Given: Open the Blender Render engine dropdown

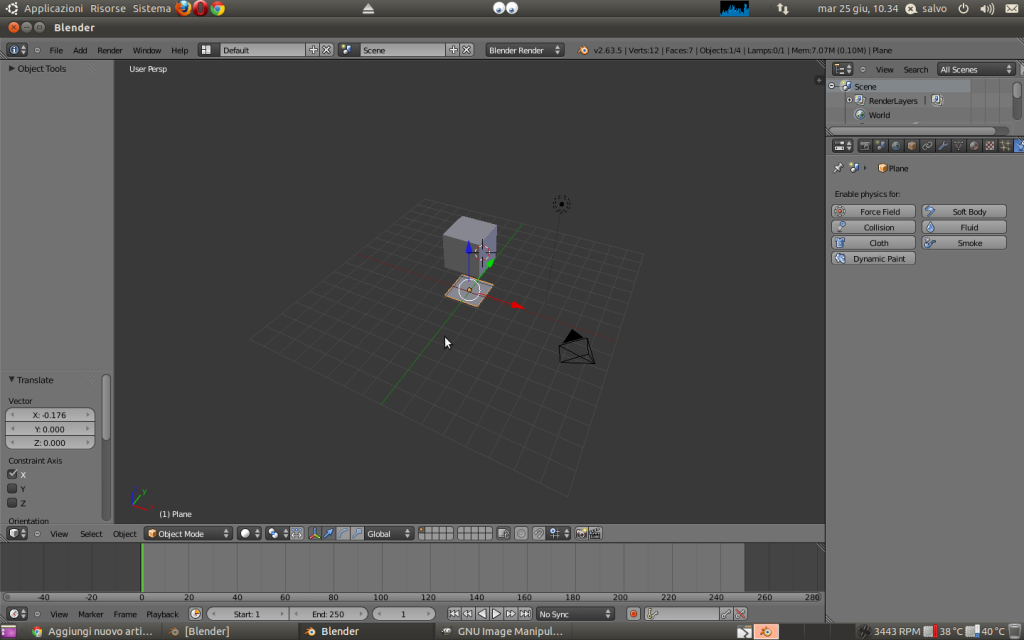Looking at the screenshot, I should click(x=524, y=50).
